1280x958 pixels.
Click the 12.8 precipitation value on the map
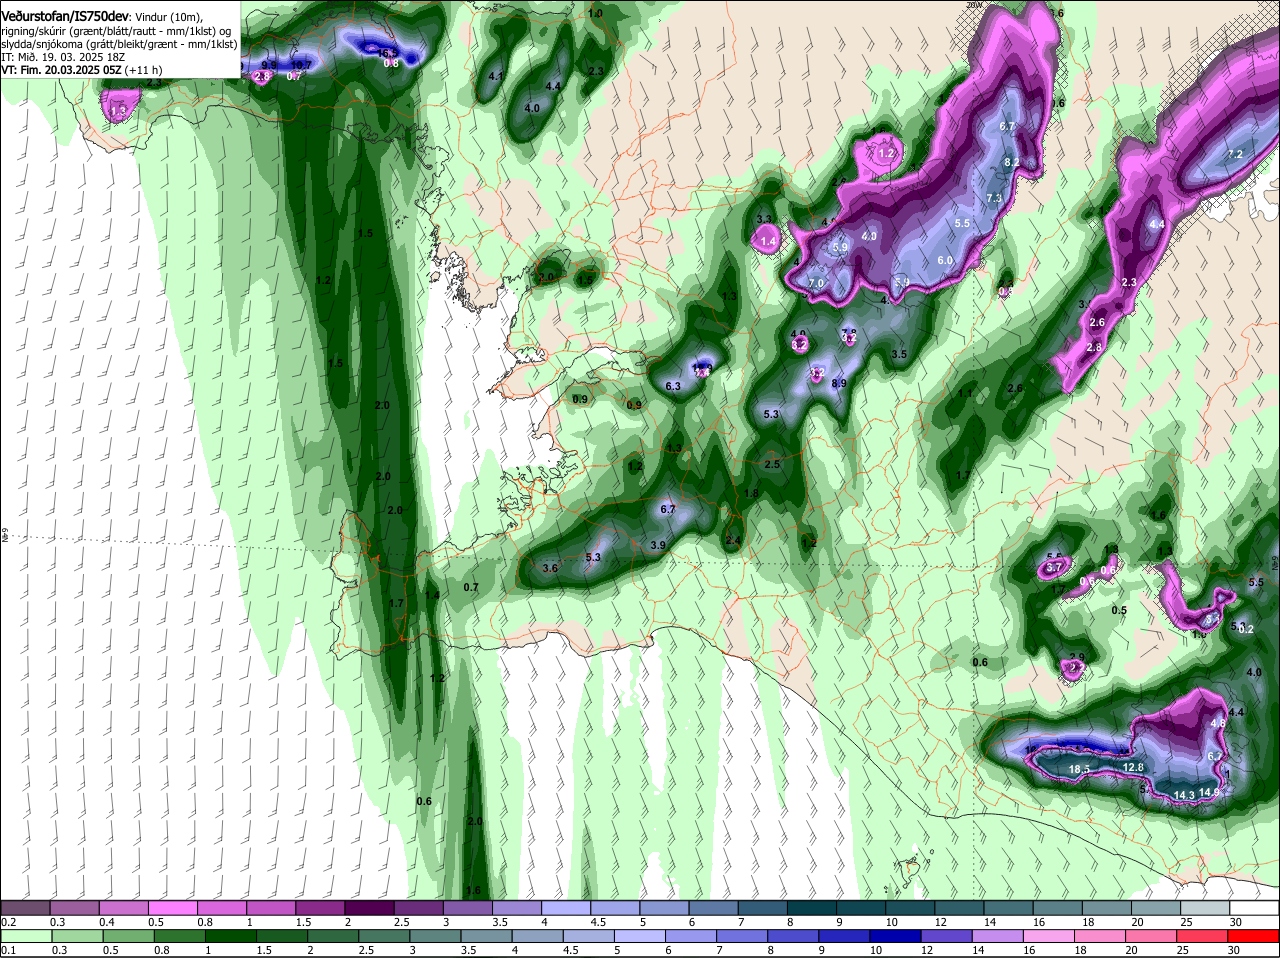[x=1133, y=767]
